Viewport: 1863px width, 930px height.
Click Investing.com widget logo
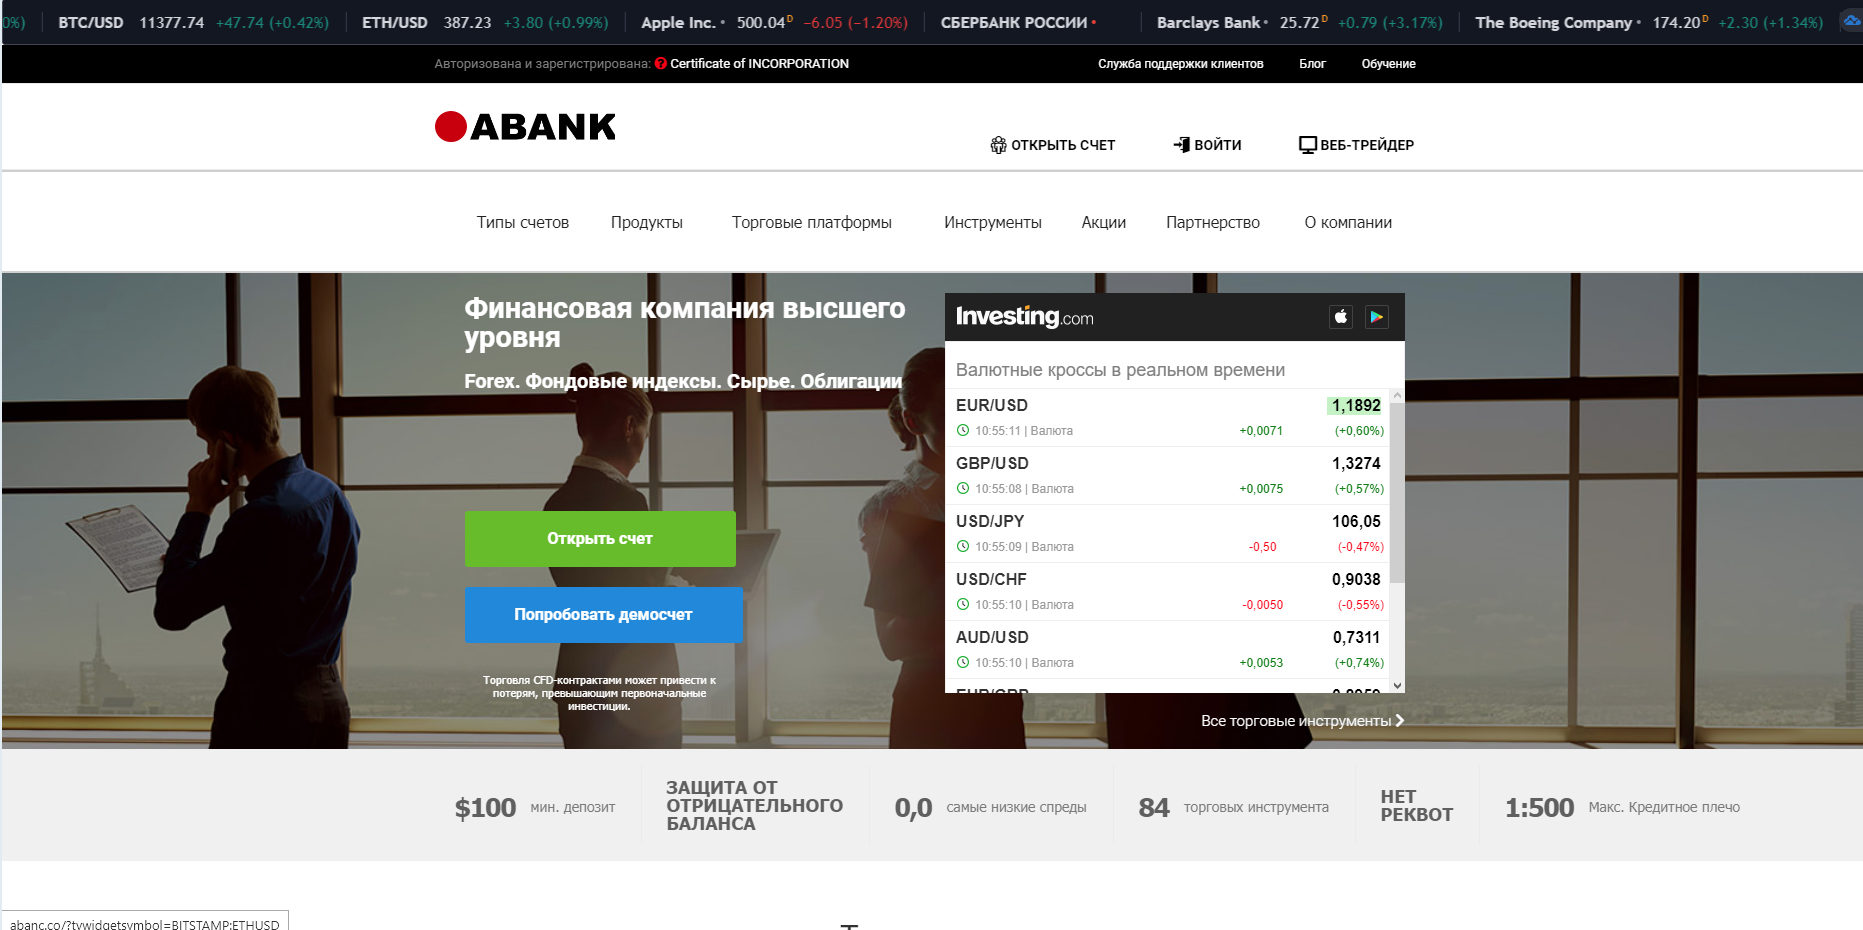pyautogui.click(x=1024, y=317)
